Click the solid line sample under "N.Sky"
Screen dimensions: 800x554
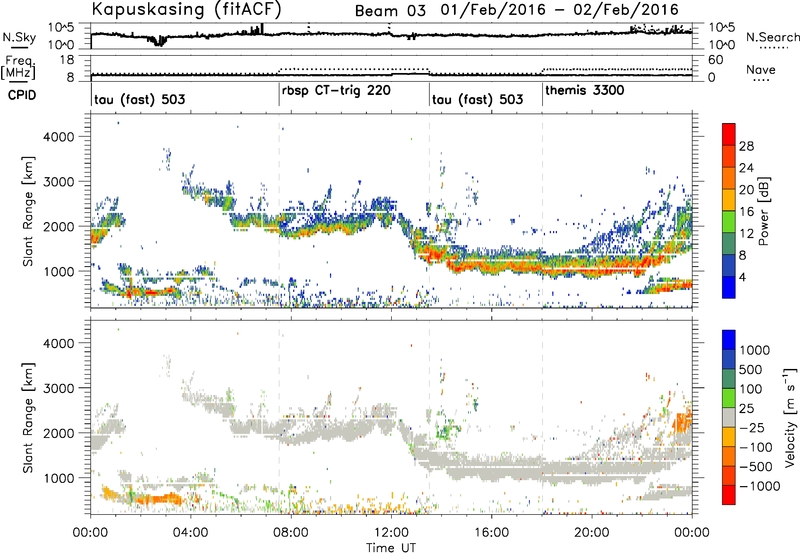pyautogui.click(x=19, y=47)
